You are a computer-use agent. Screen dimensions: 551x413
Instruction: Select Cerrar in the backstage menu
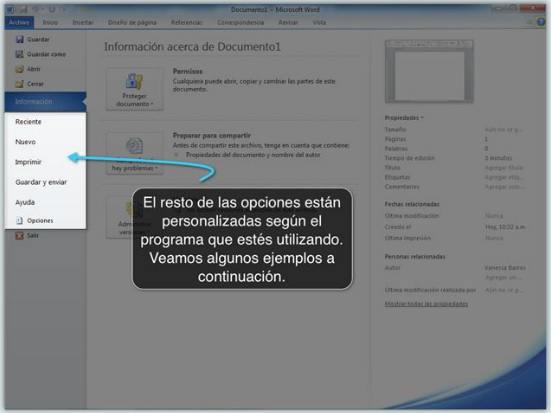pyautogui.click(x=30, y=84)
